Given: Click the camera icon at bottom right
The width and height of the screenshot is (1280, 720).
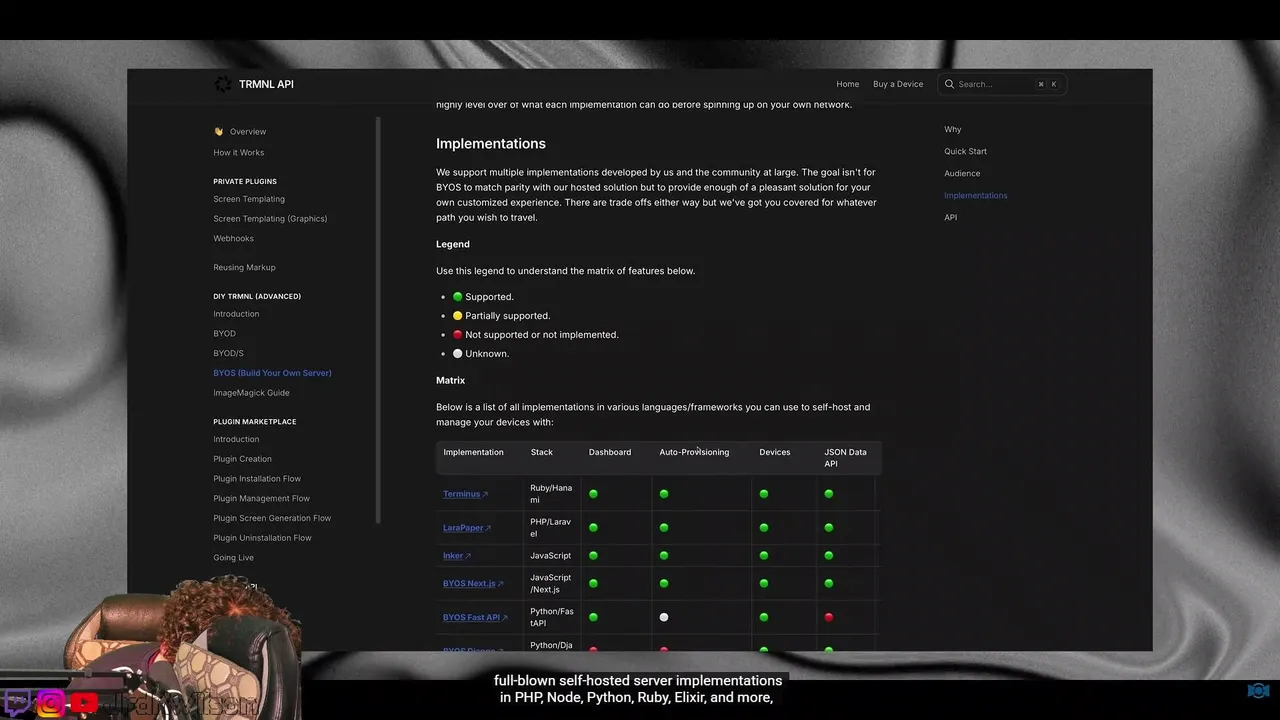Looking at the screenshot, I should (1258, 691).
